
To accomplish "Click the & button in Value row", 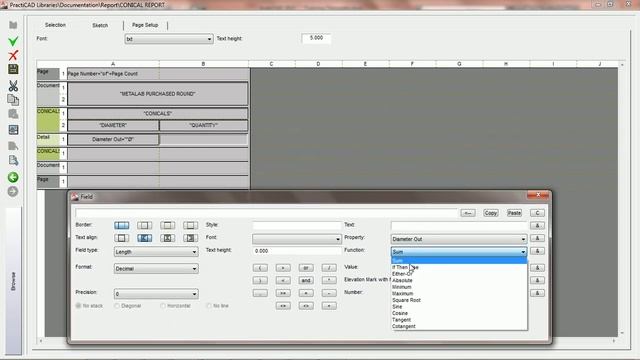I will [537, 268].
